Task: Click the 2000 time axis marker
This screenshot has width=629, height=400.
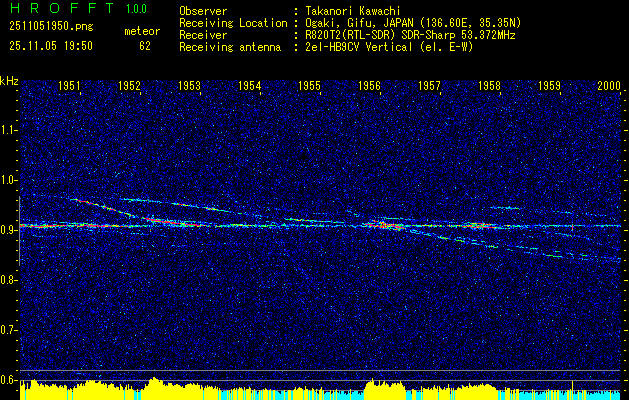Action: pos(609,85)
